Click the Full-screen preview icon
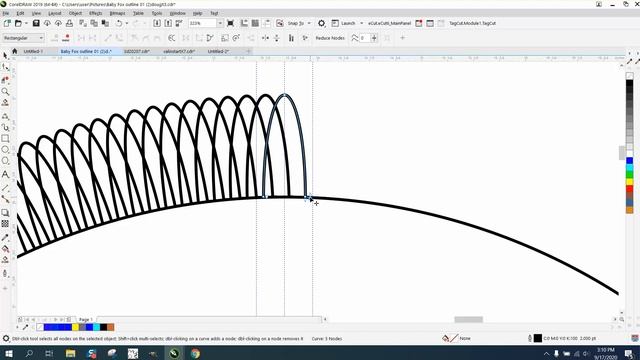Screen dimensions: 640x360 tap(230, 23)
